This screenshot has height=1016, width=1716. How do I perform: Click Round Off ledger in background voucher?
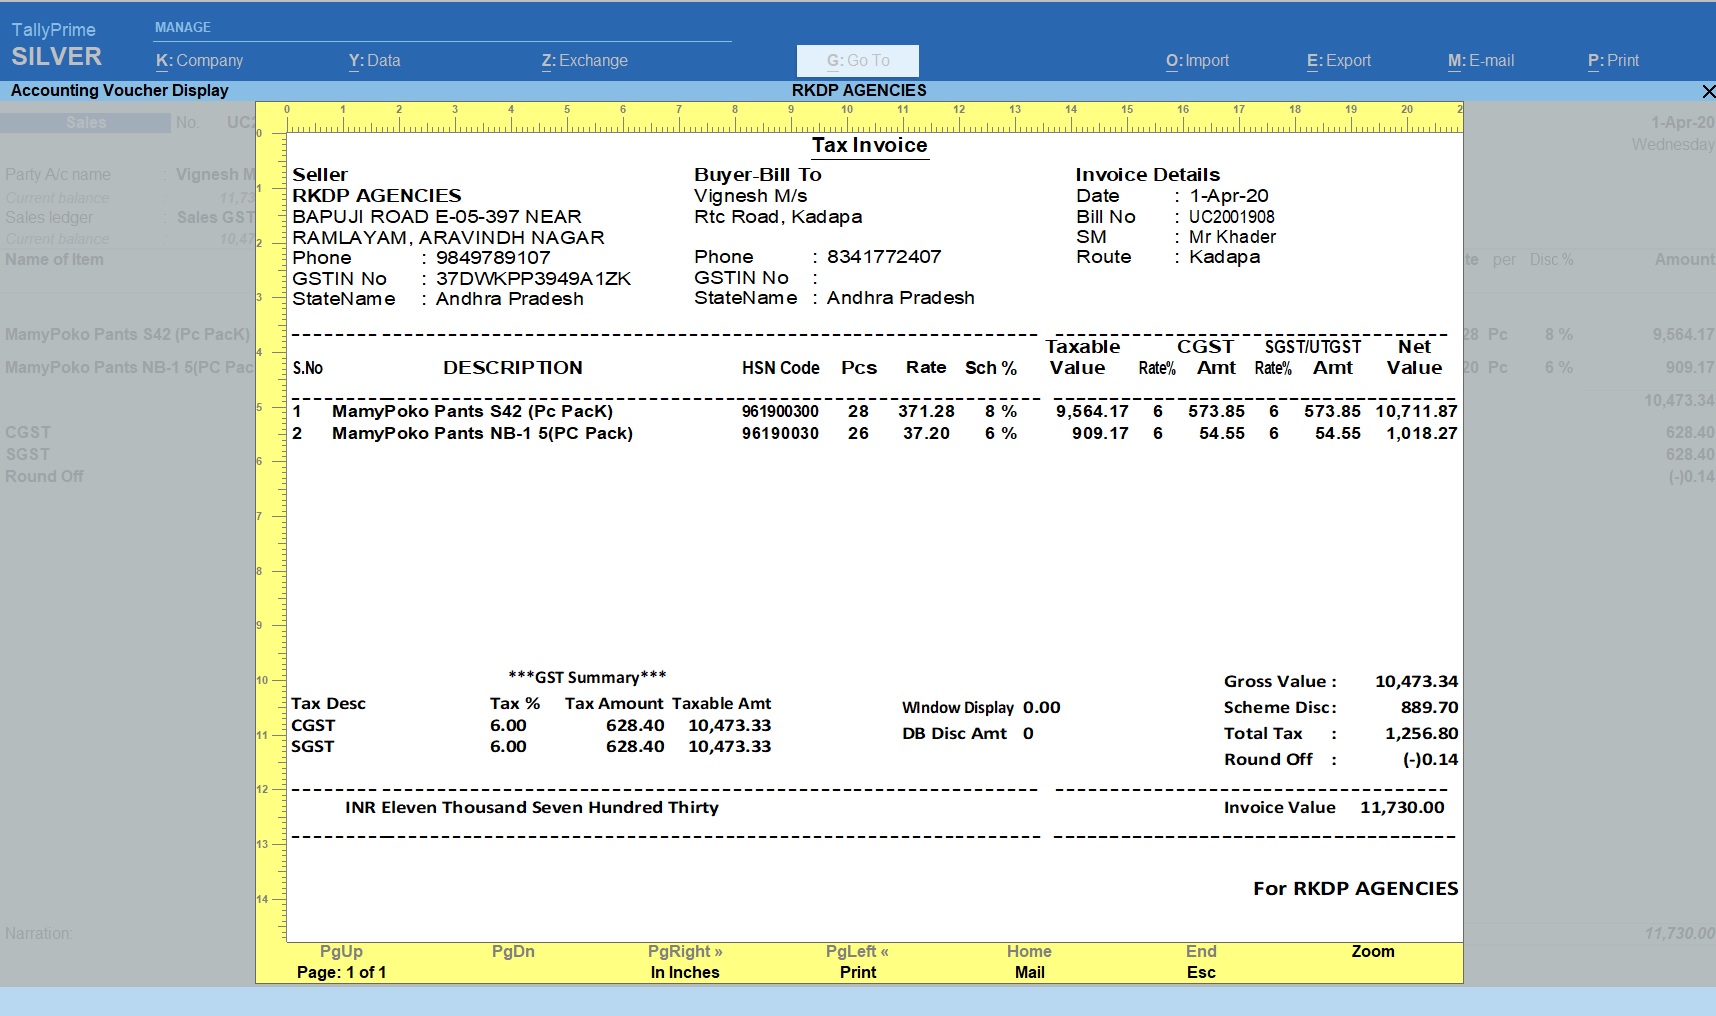[44, 476]
